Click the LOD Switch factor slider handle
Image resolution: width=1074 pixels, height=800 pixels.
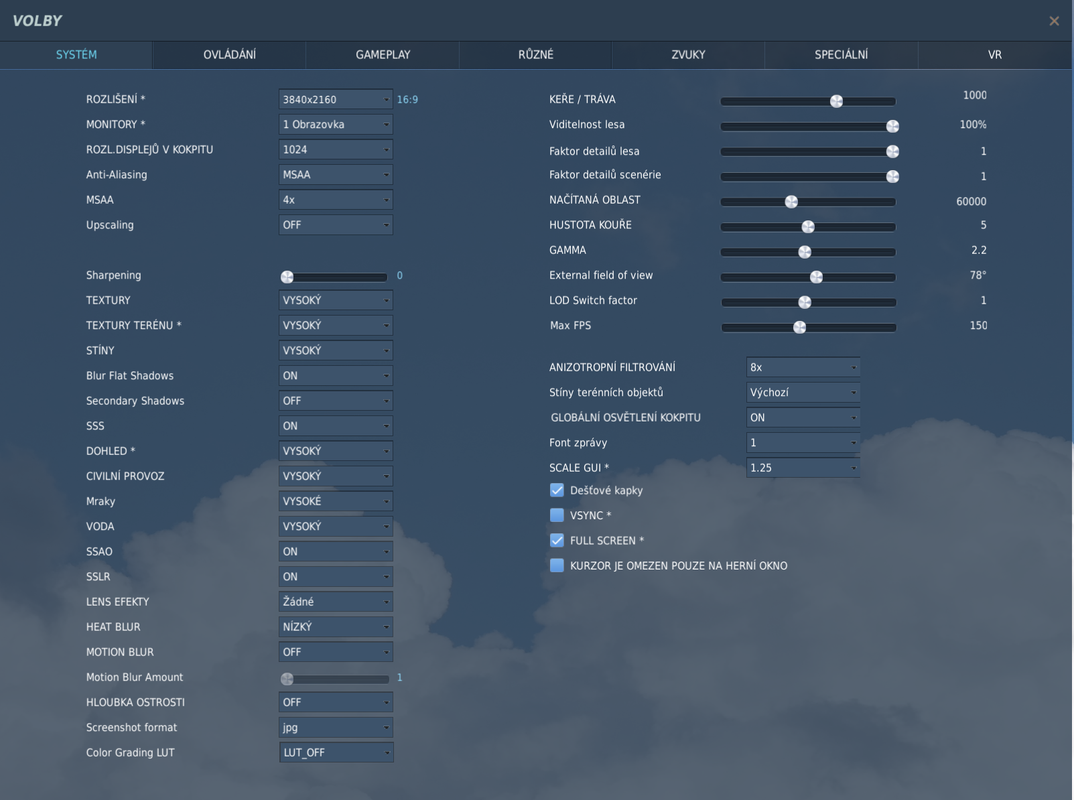(x=805, y=302)
